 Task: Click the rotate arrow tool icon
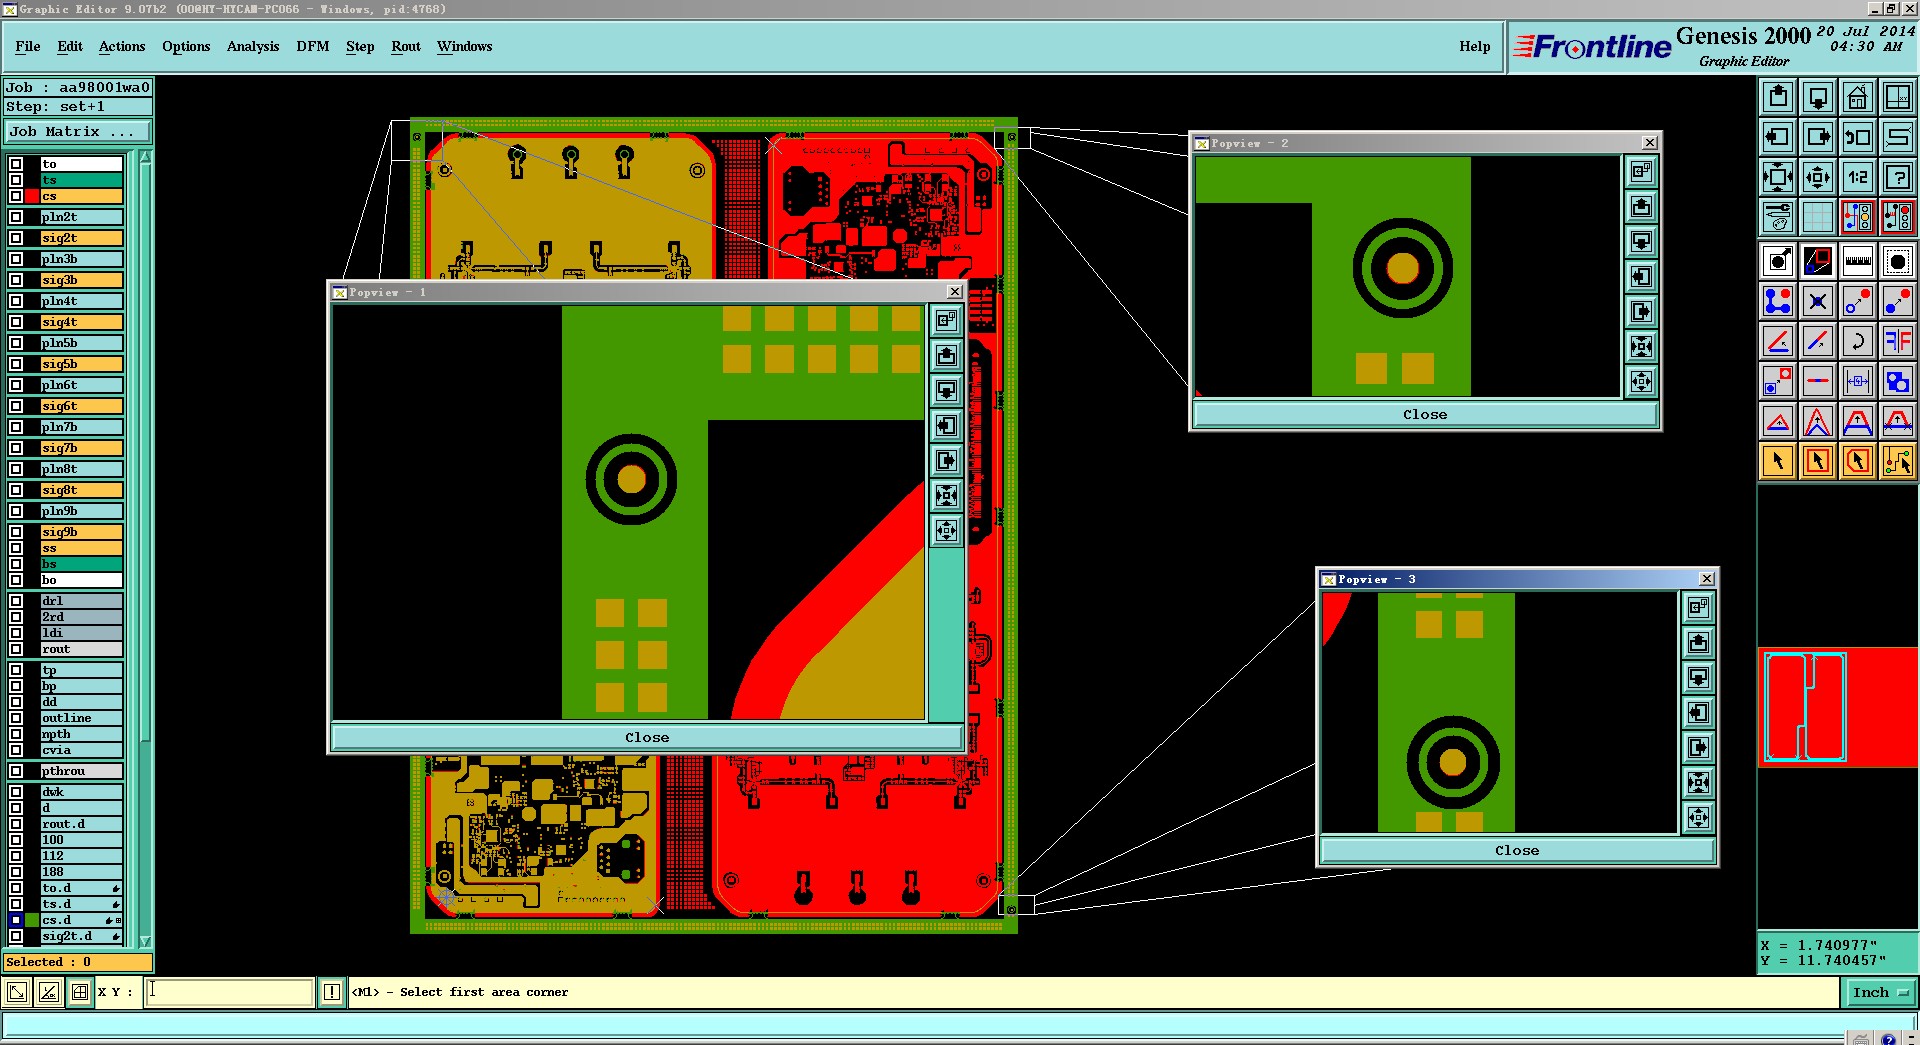point(1858,341)
